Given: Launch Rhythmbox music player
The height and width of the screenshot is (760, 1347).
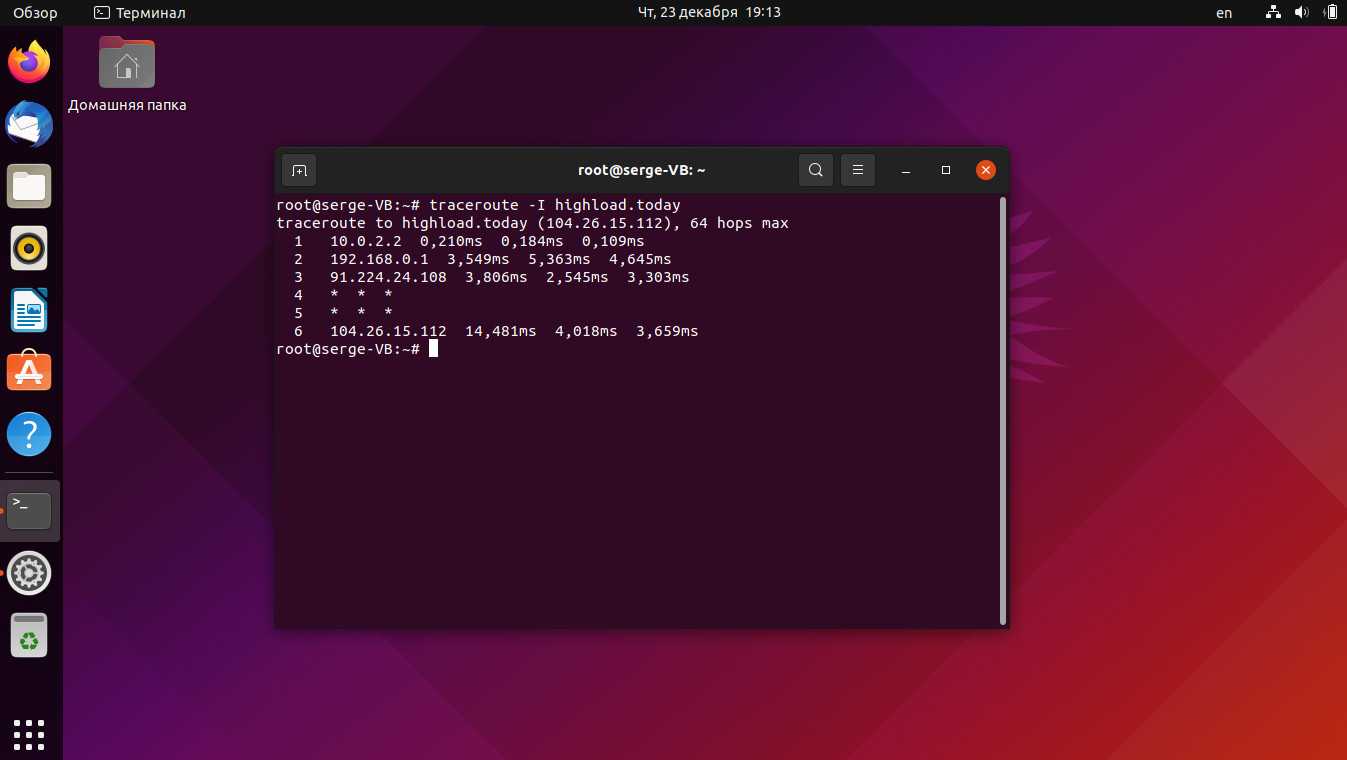Looking at the screenshot, I should click(x=30, y=248).
